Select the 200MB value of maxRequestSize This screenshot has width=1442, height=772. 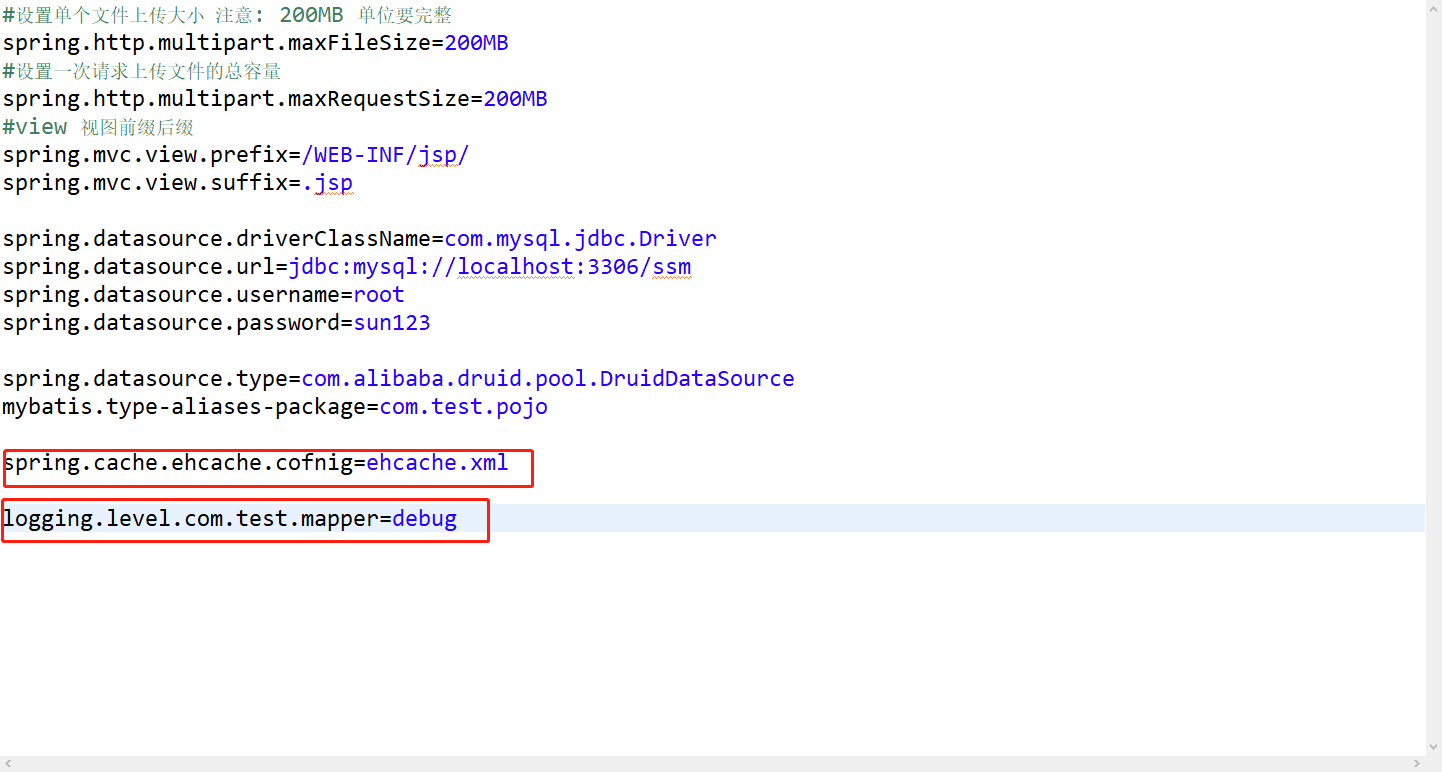click(x=516, y=99)
